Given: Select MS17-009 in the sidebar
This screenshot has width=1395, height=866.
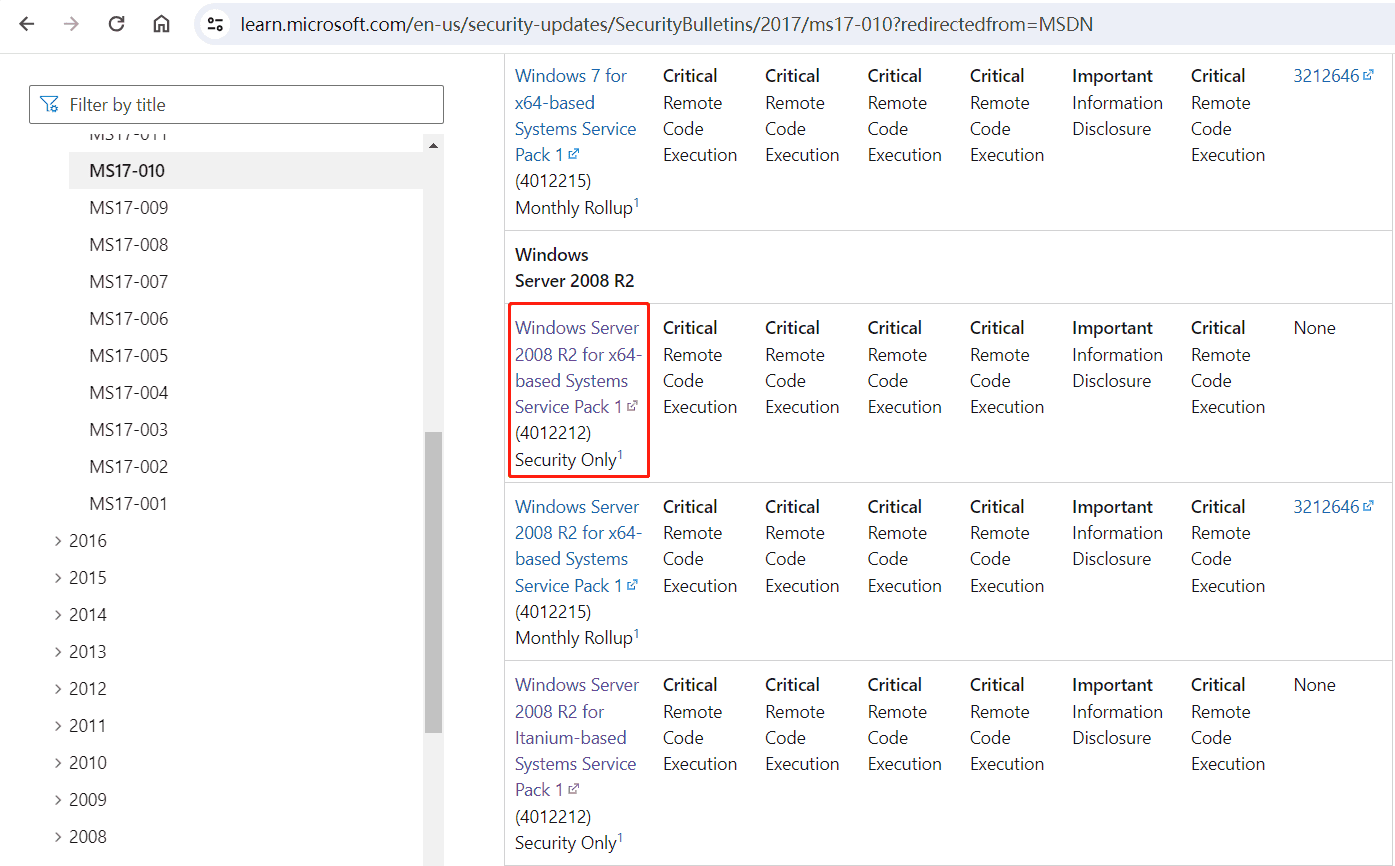Looking at the screenshot, I should click(x=130, y=207).
